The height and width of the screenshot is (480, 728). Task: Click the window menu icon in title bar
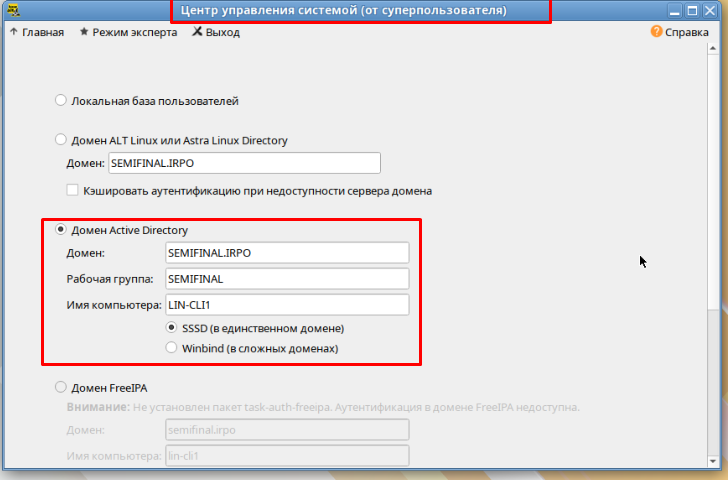pyautogui.click(x=13, y=12)
